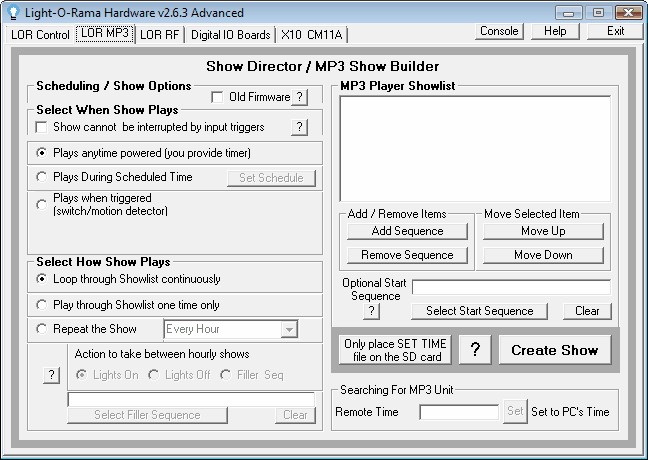Click the large question mark beside Create Show

click(475, 350)
